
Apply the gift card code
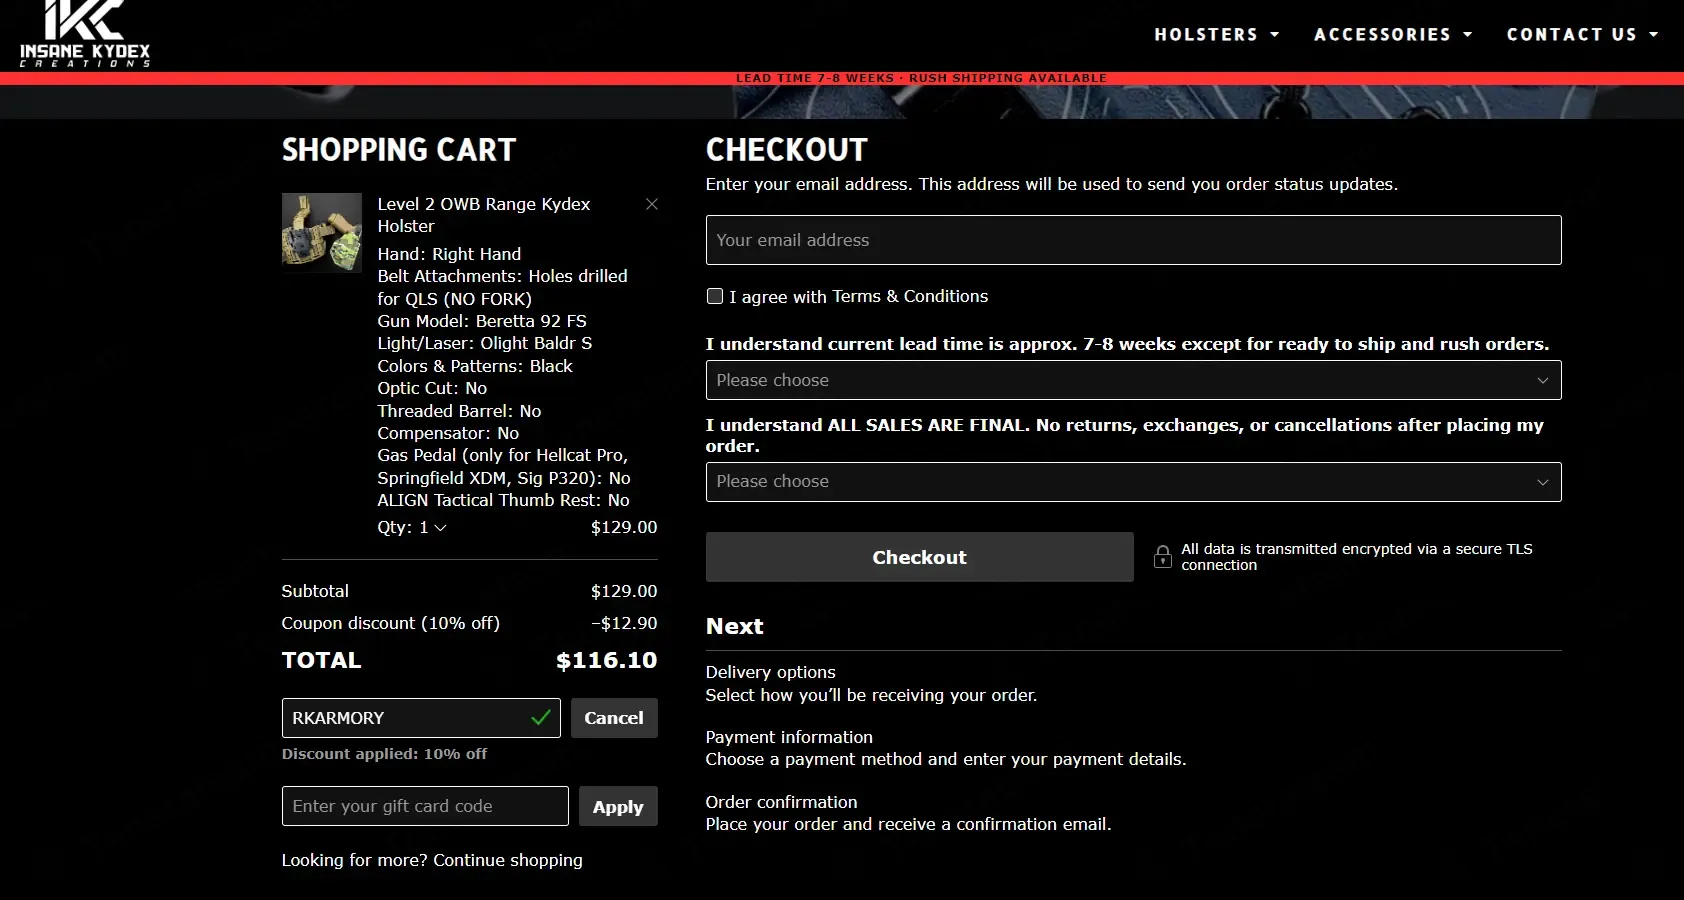[618, 806]
